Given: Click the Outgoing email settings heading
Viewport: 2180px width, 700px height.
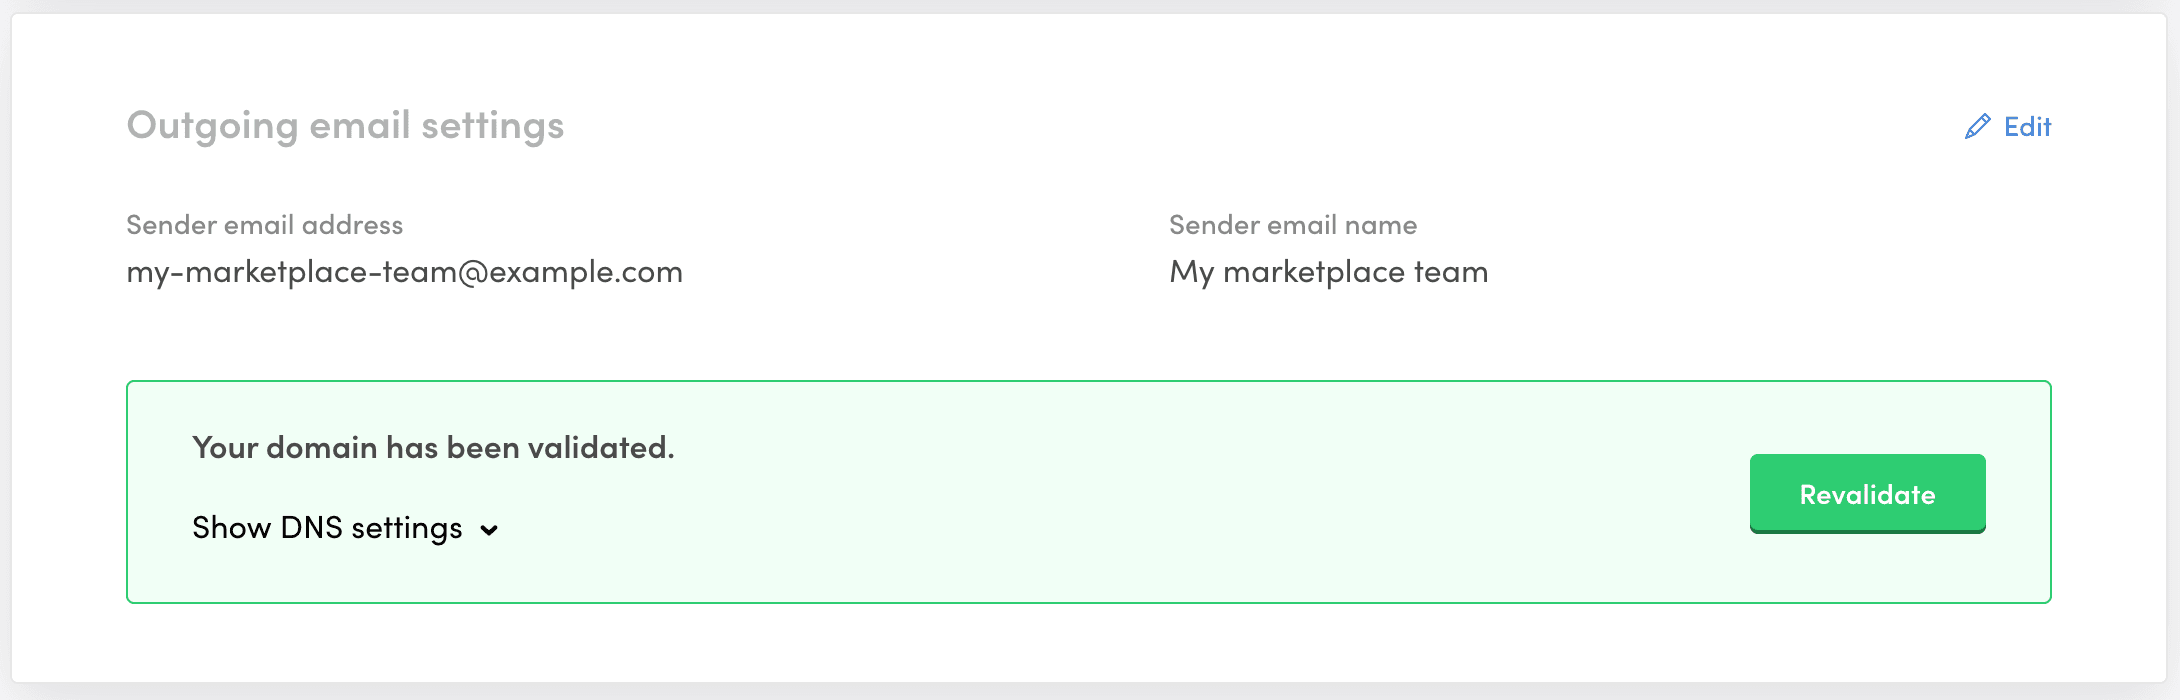Looking at the screenshot, I should [x=345, y=126].
